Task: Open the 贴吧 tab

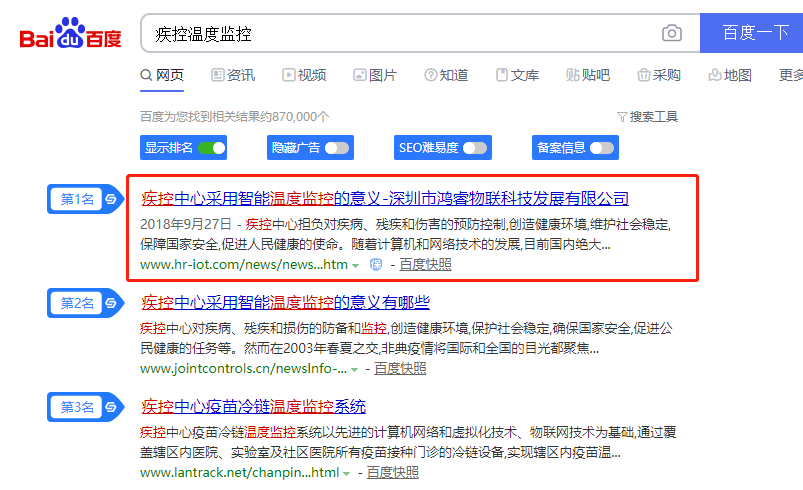Action: pyautogui.click(x=588, y=75)
